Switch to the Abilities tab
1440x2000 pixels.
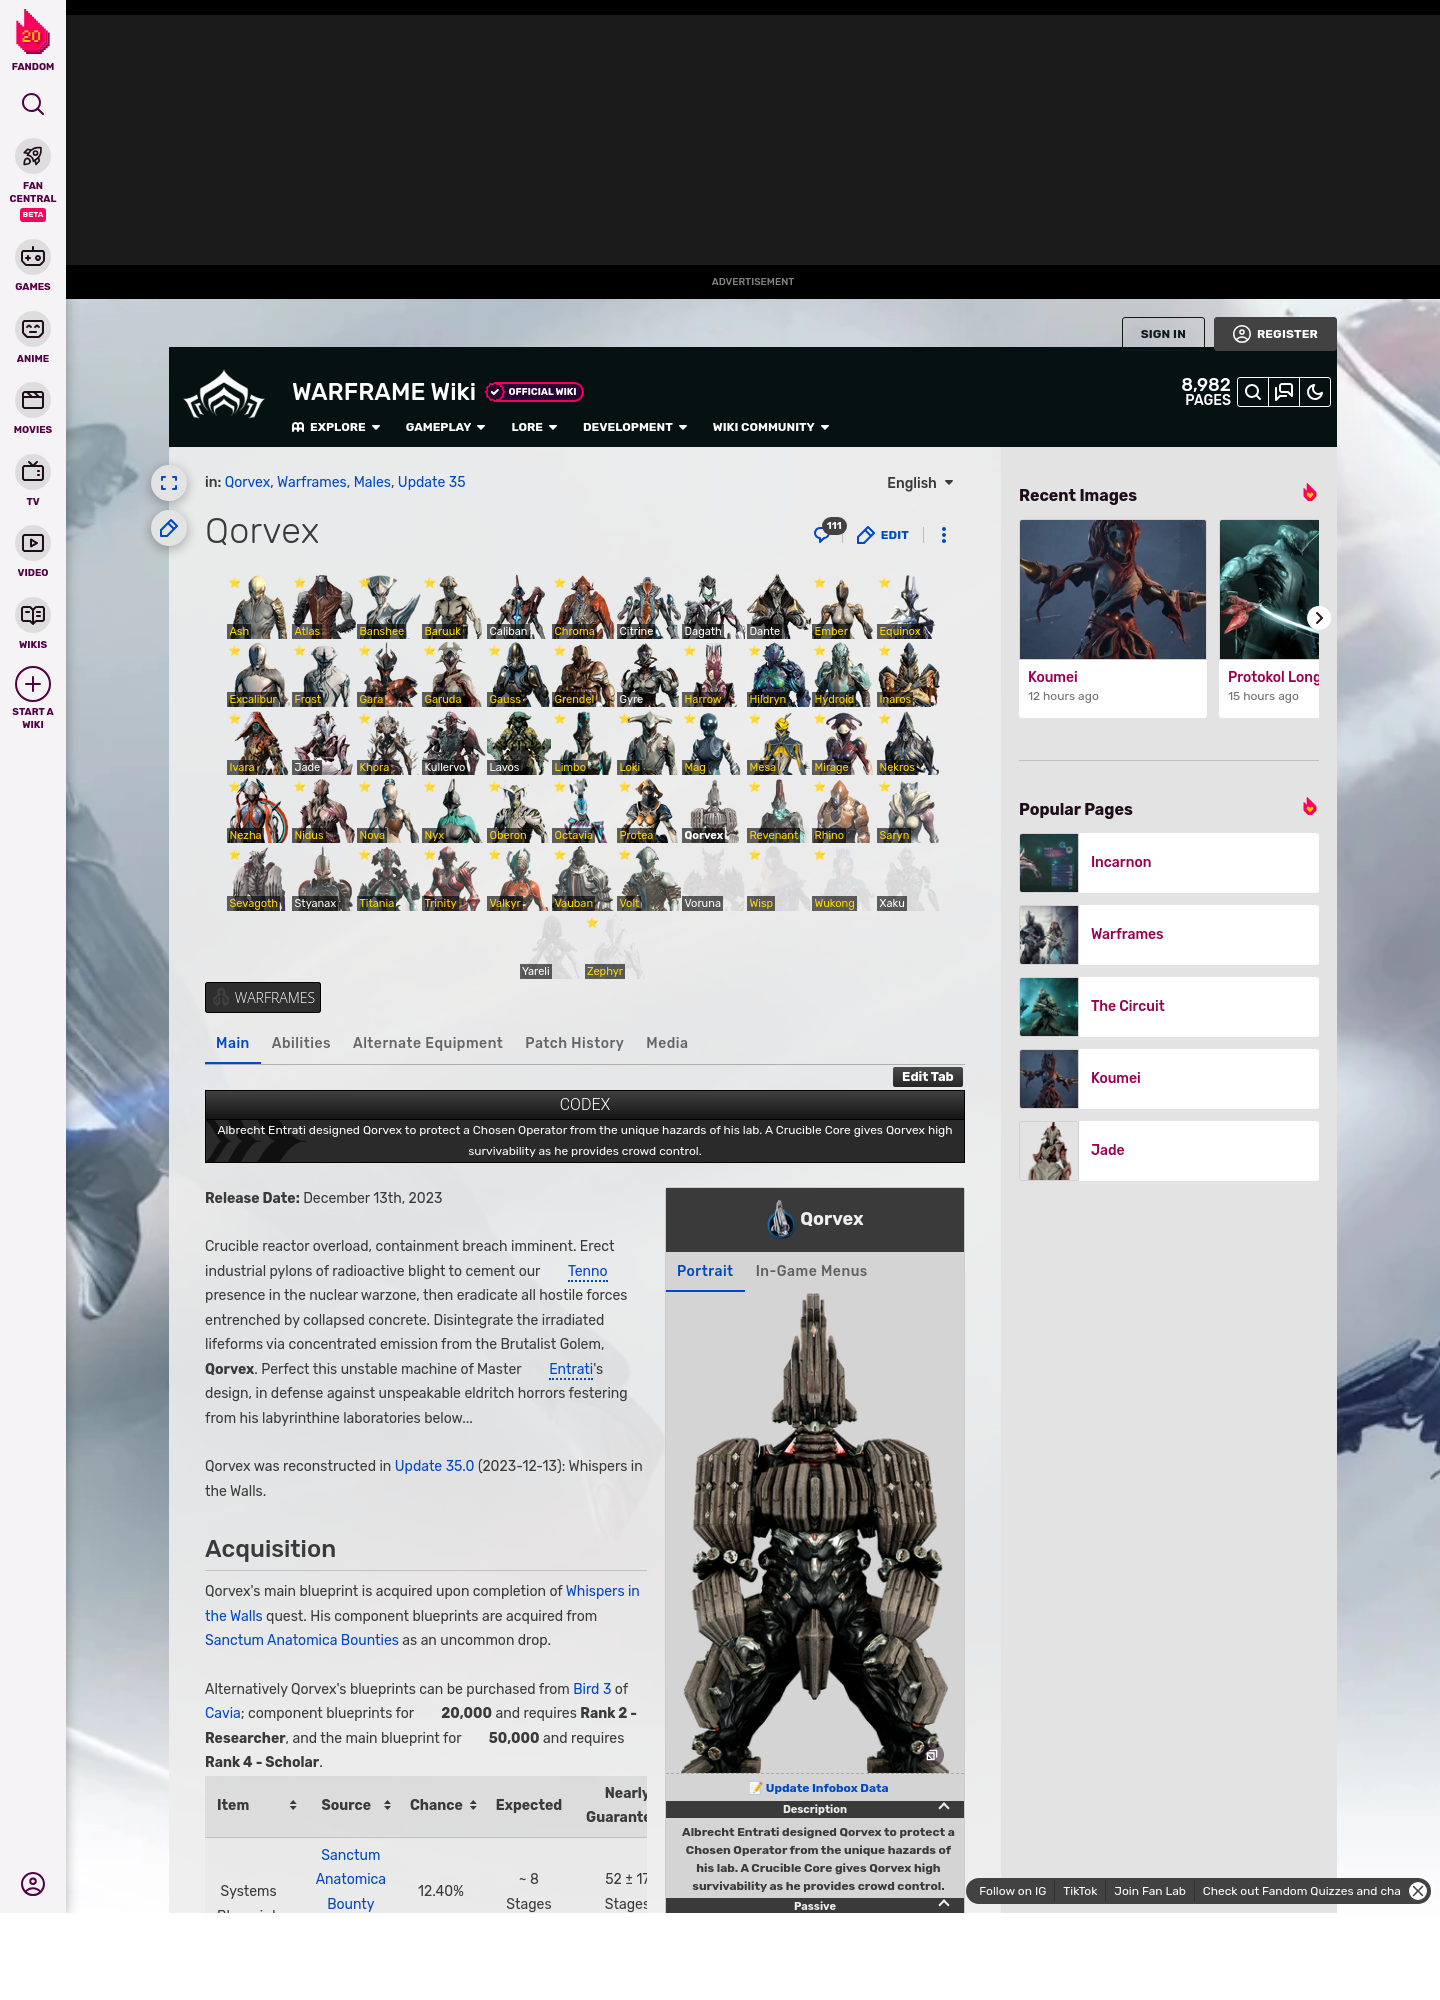pos(301,1043)
